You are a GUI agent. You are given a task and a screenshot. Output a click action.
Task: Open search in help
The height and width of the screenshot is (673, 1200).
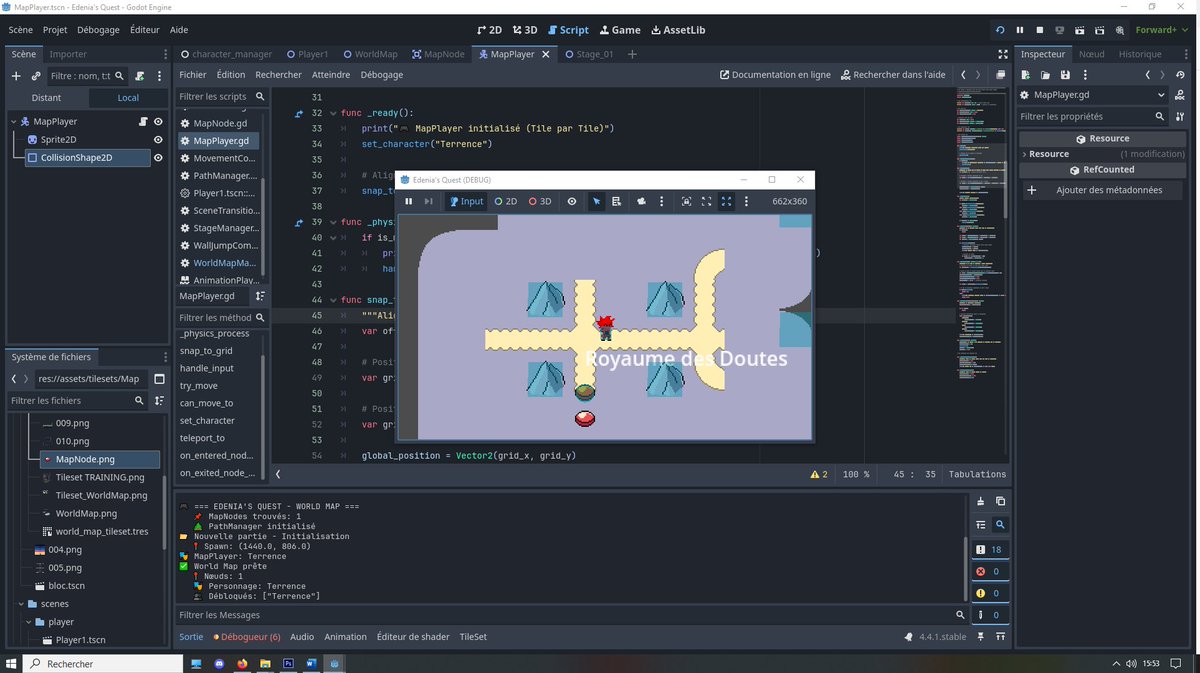(x=892, y=75)
